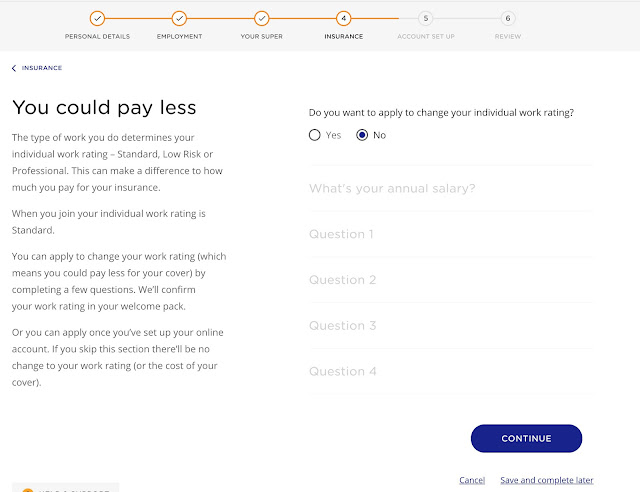Open the Personal Details step label
This screenshot has width=640, height=492.
[97, 36]
